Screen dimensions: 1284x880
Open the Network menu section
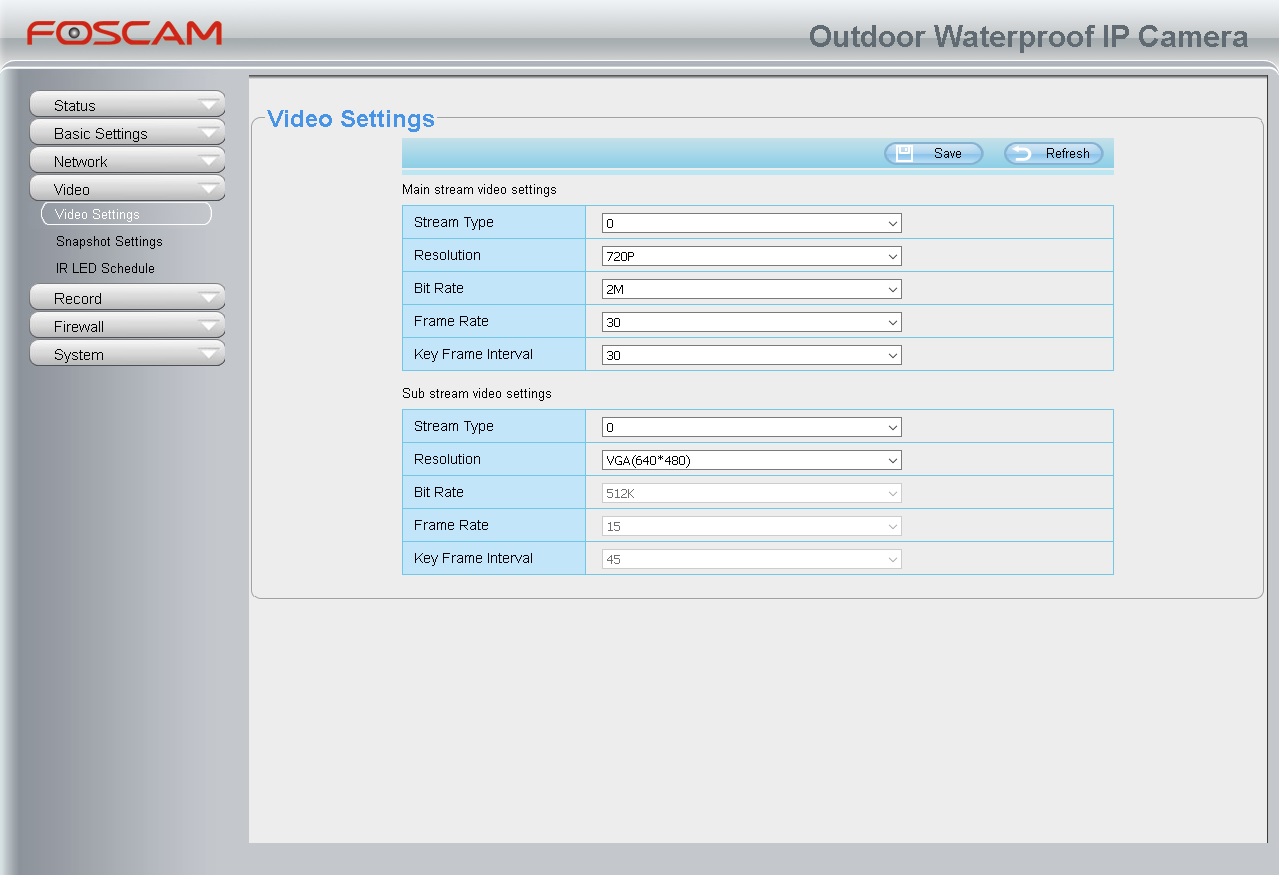(126, 161)
